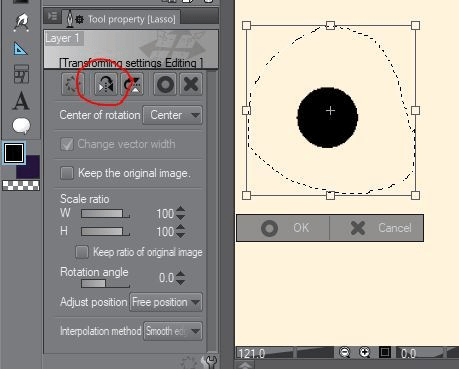Fit canvas to screen icon
The image size is (459, 369).
pyautogui.click(x=385, y=352)
